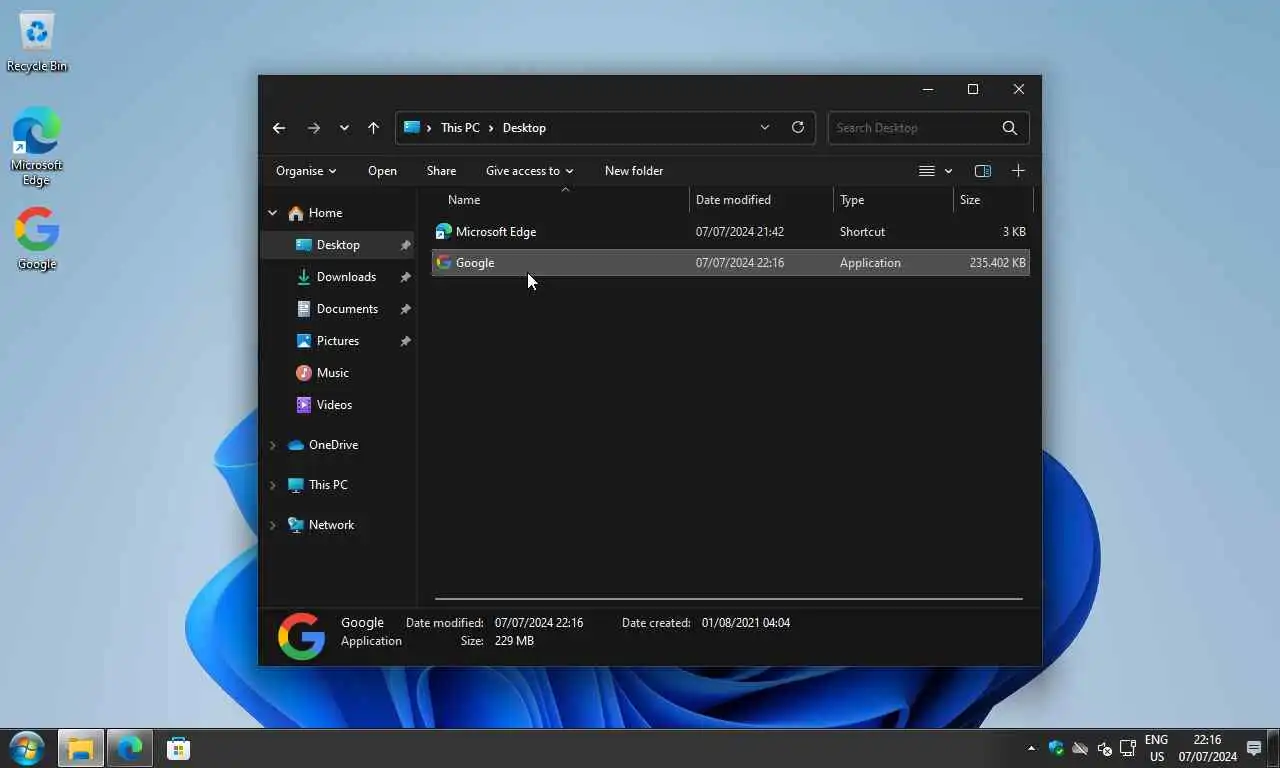1280x768 pixels.
Task: Click This PC in address breadcrumb
Action: coord(460,128)
